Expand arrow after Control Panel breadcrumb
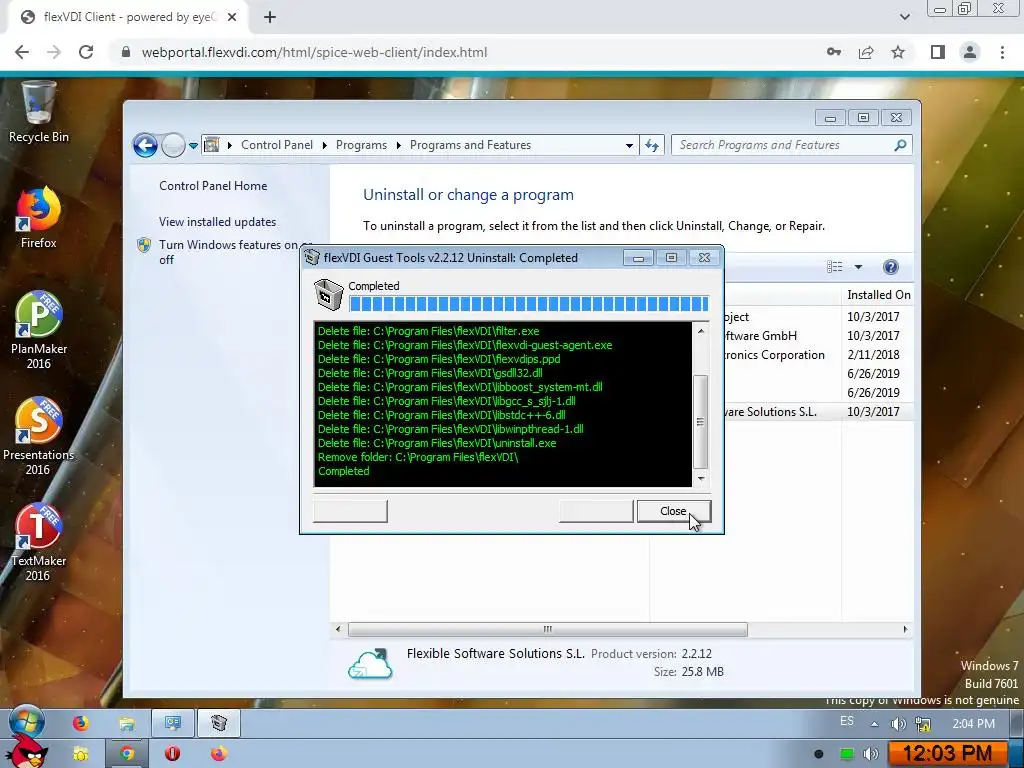 point(325,145)
